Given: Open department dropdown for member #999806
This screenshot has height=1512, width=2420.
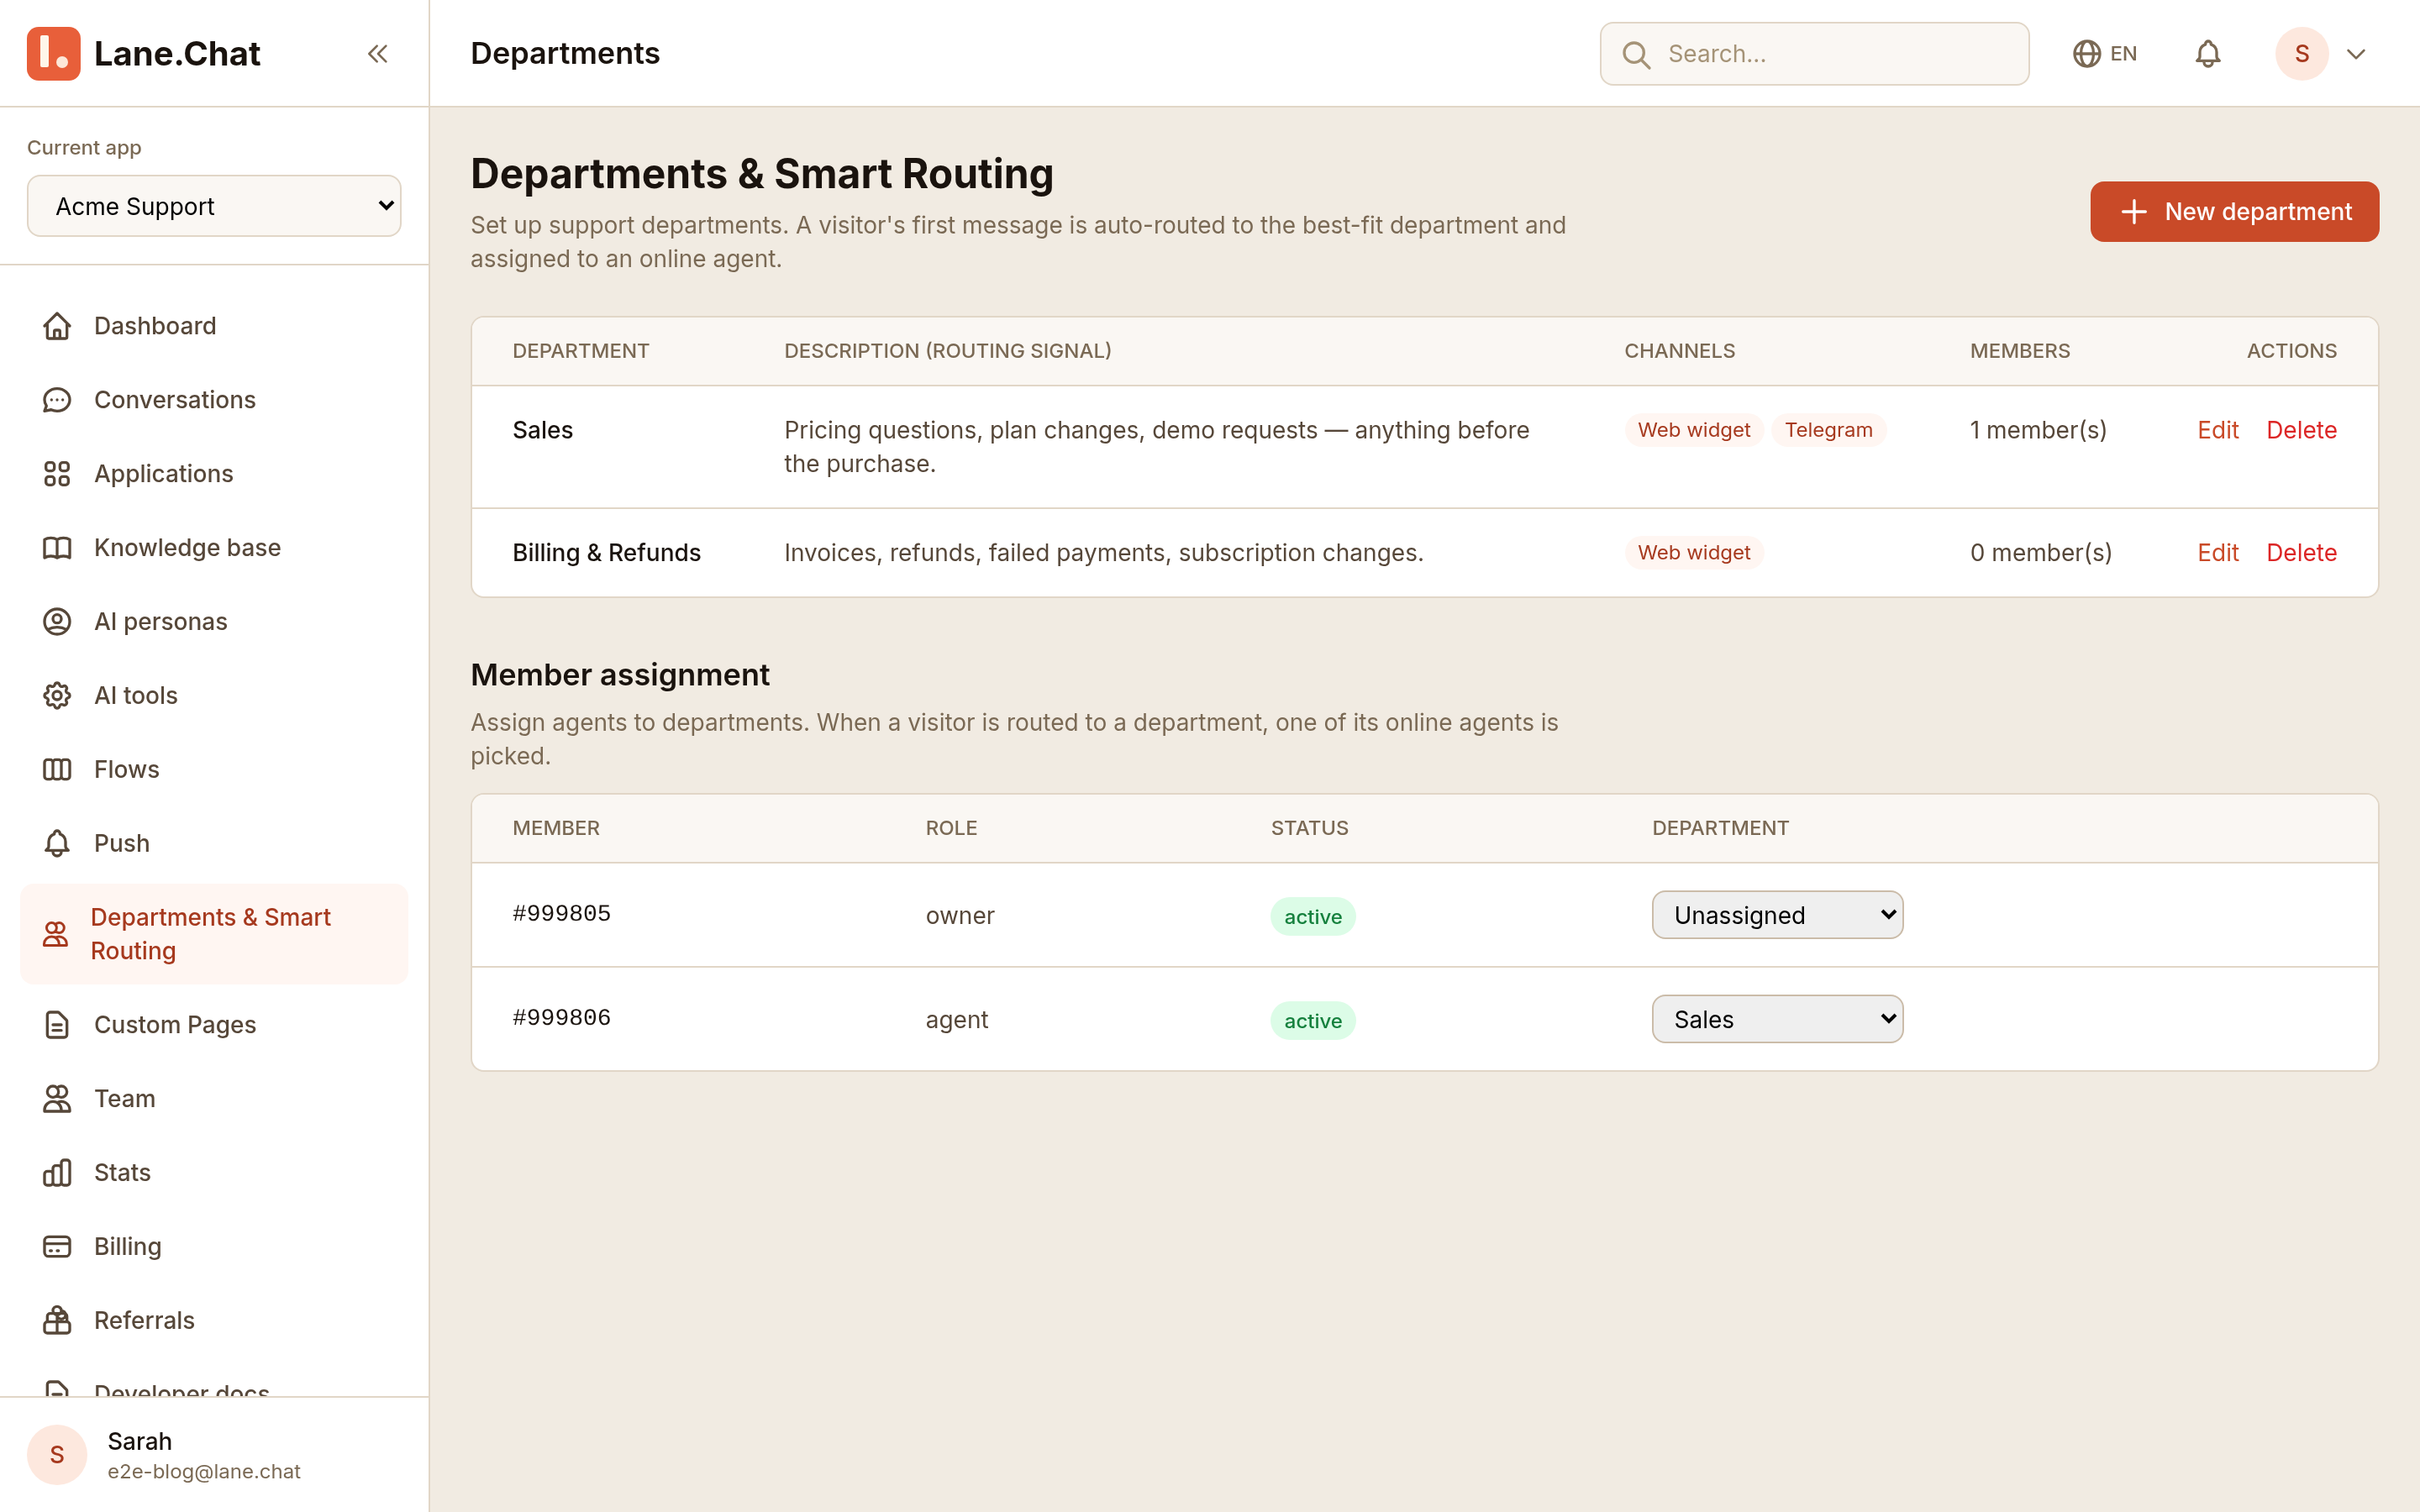Looking at the screenshot, I should coord(1777,1019).
